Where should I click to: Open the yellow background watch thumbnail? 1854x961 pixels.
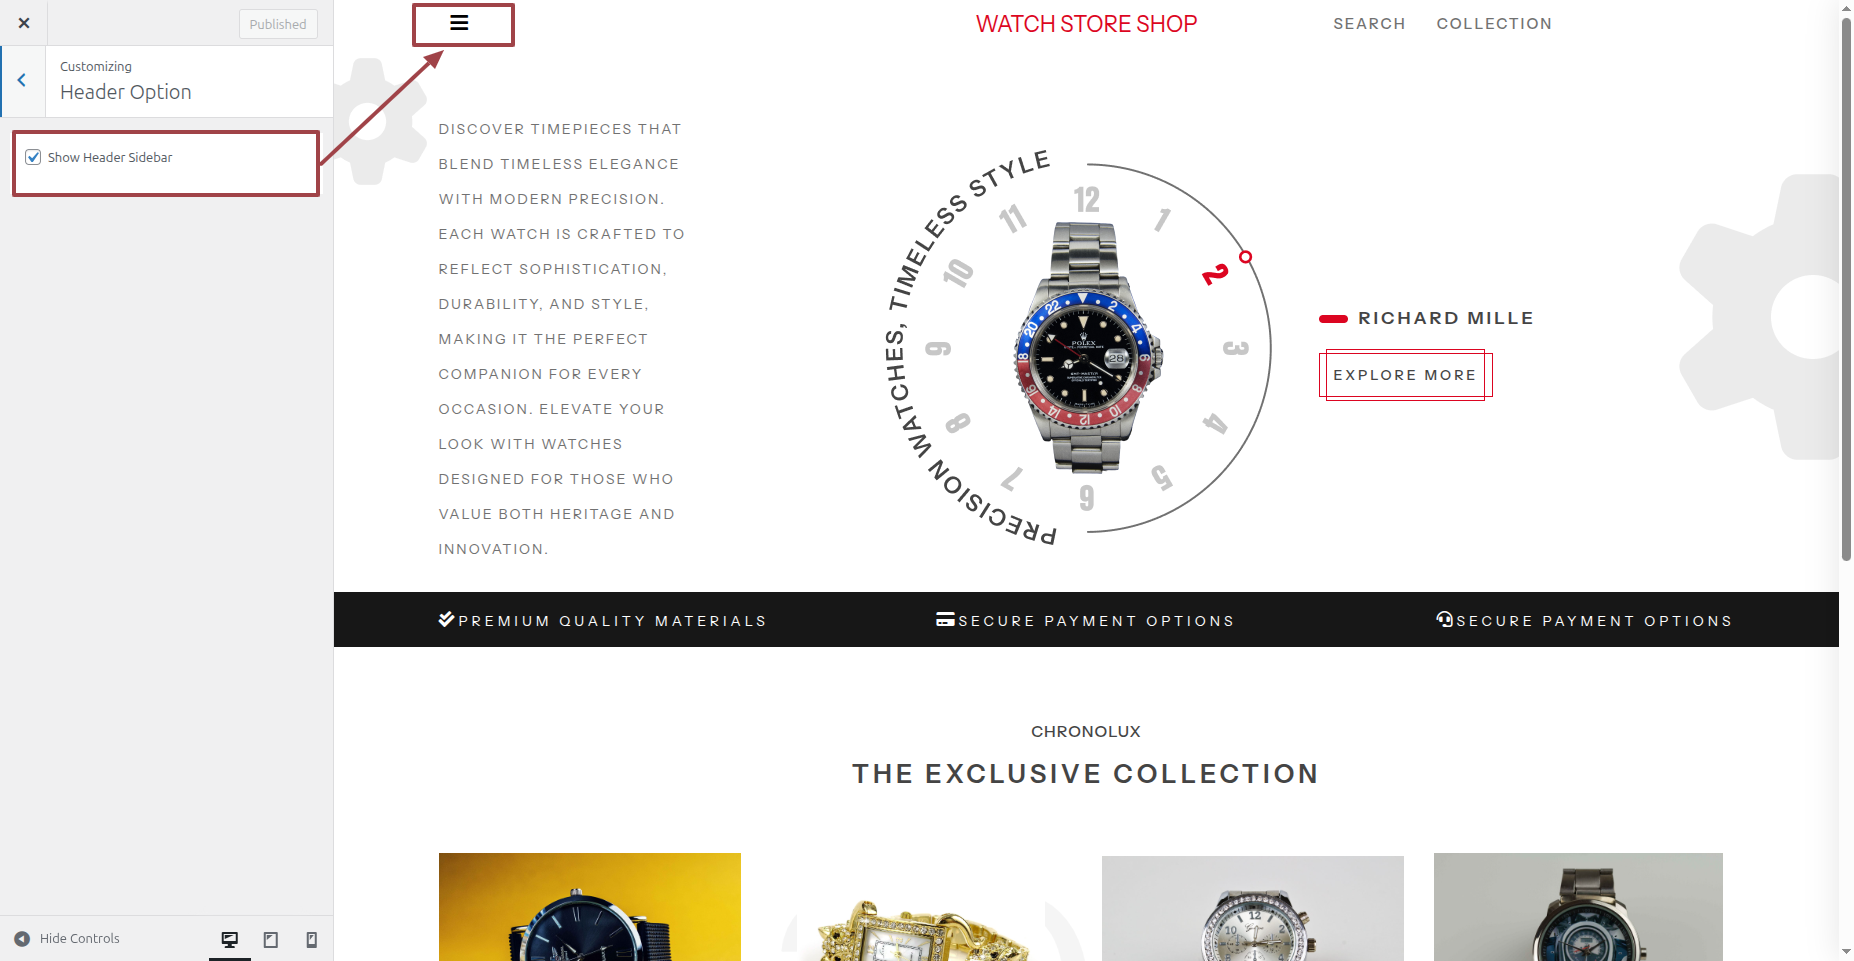pos(590,907)
